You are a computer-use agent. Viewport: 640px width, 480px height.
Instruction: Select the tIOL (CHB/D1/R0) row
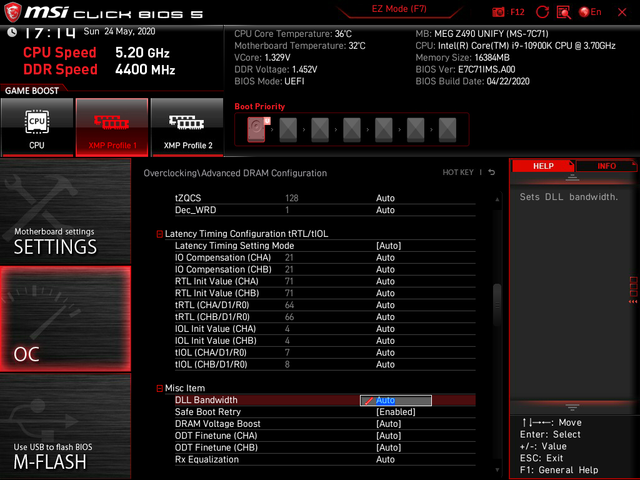pos(325,364)
